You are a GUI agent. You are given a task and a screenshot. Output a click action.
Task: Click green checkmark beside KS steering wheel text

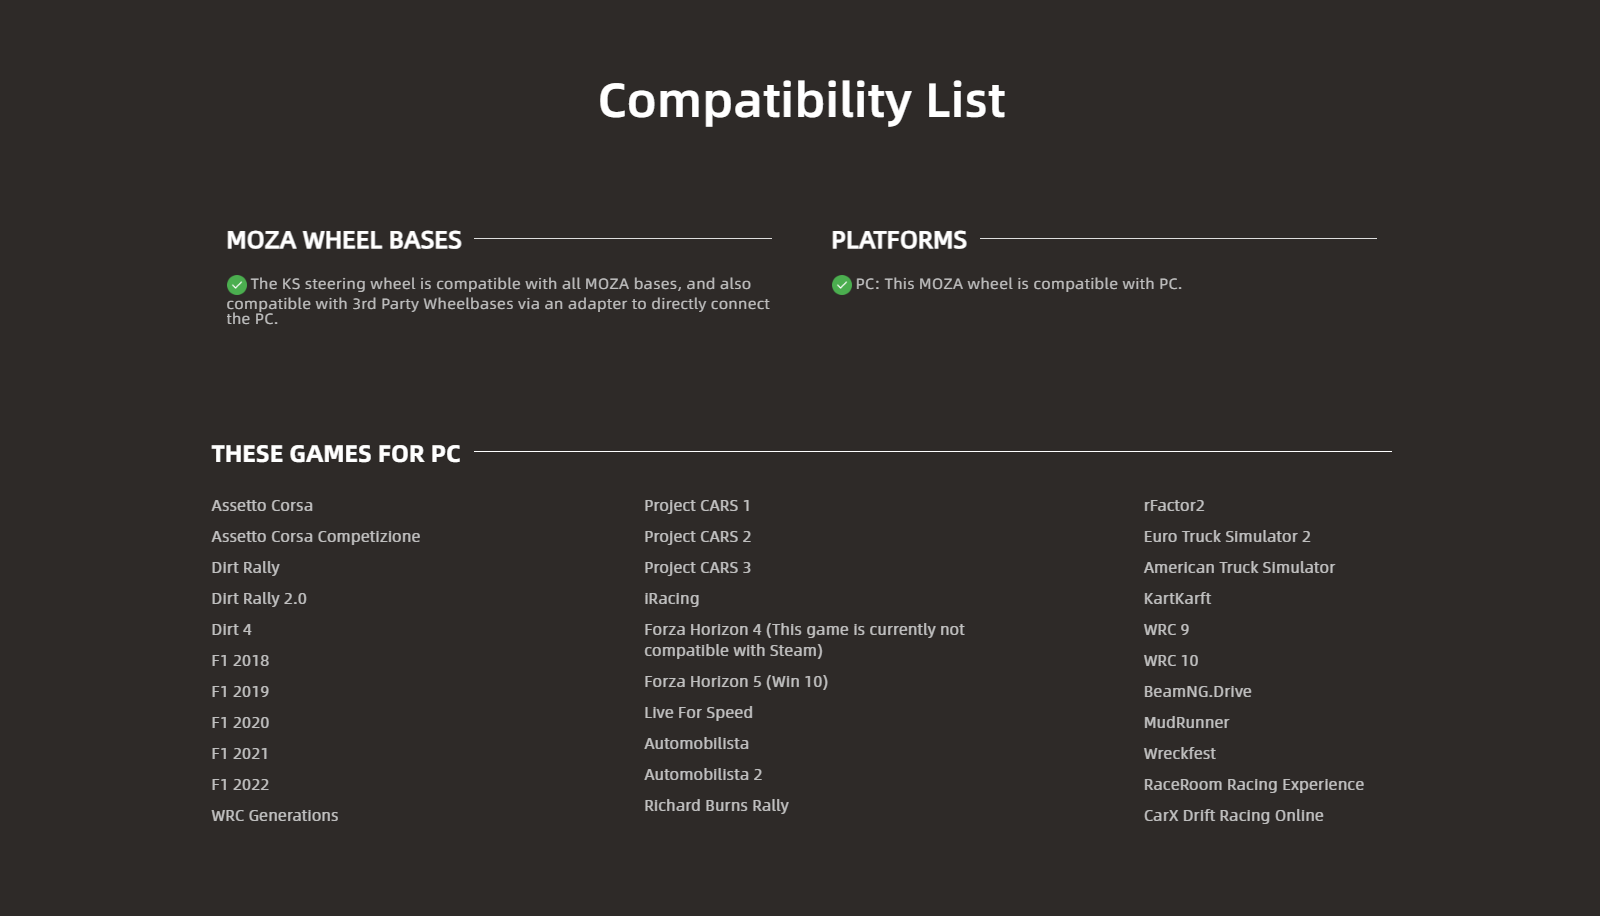click(237, 285)
